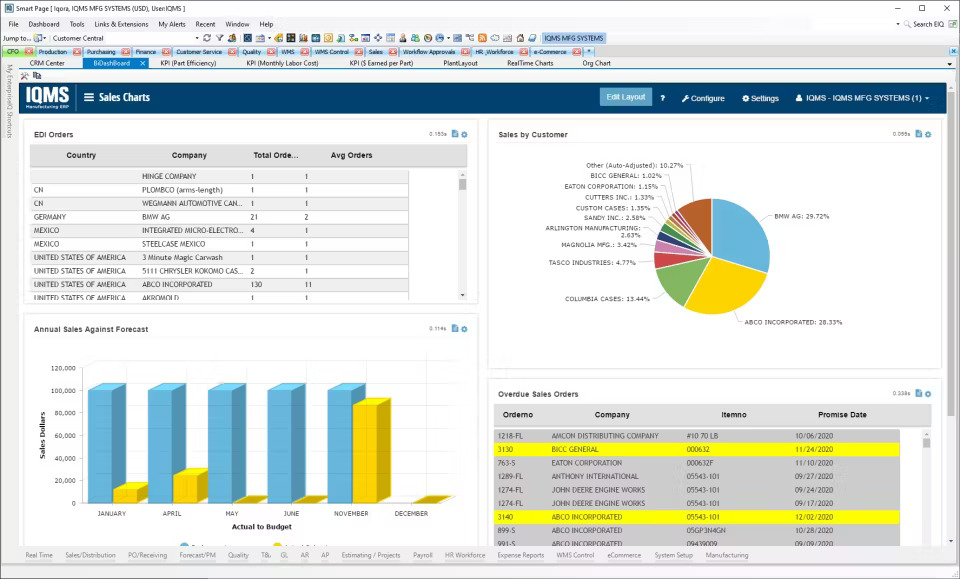Screen dimensions: 960x579
Task: Click the help question mark icon
Action: [x=662, y=97]
